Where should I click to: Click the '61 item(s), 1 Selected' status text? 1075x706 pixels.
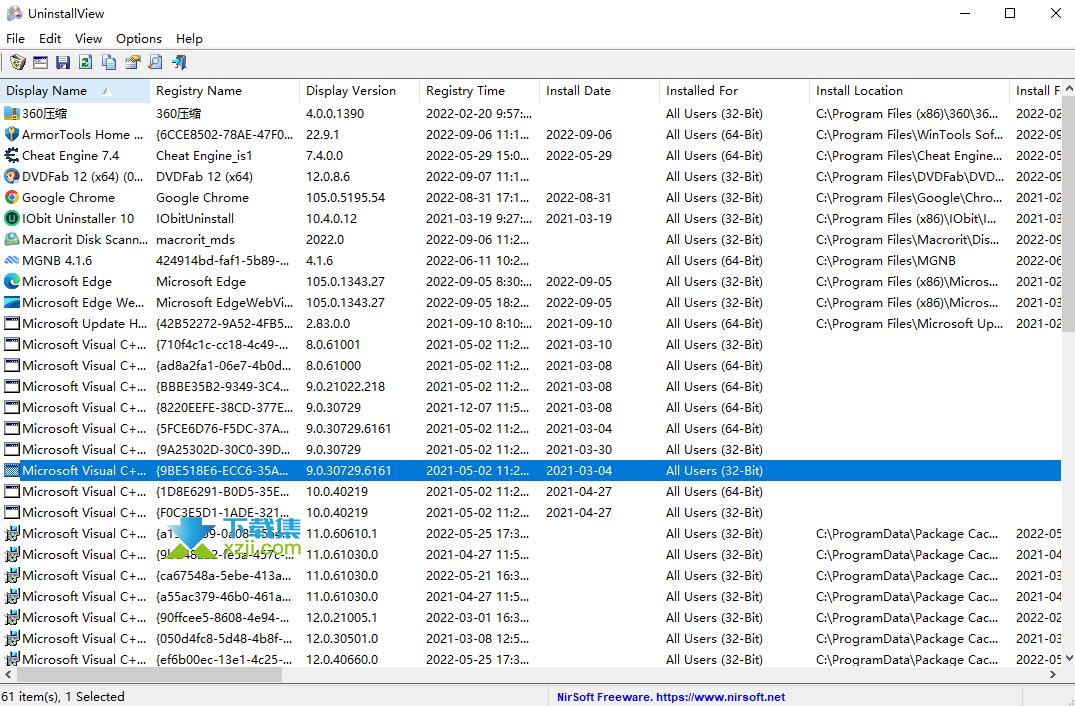(63, 697)
